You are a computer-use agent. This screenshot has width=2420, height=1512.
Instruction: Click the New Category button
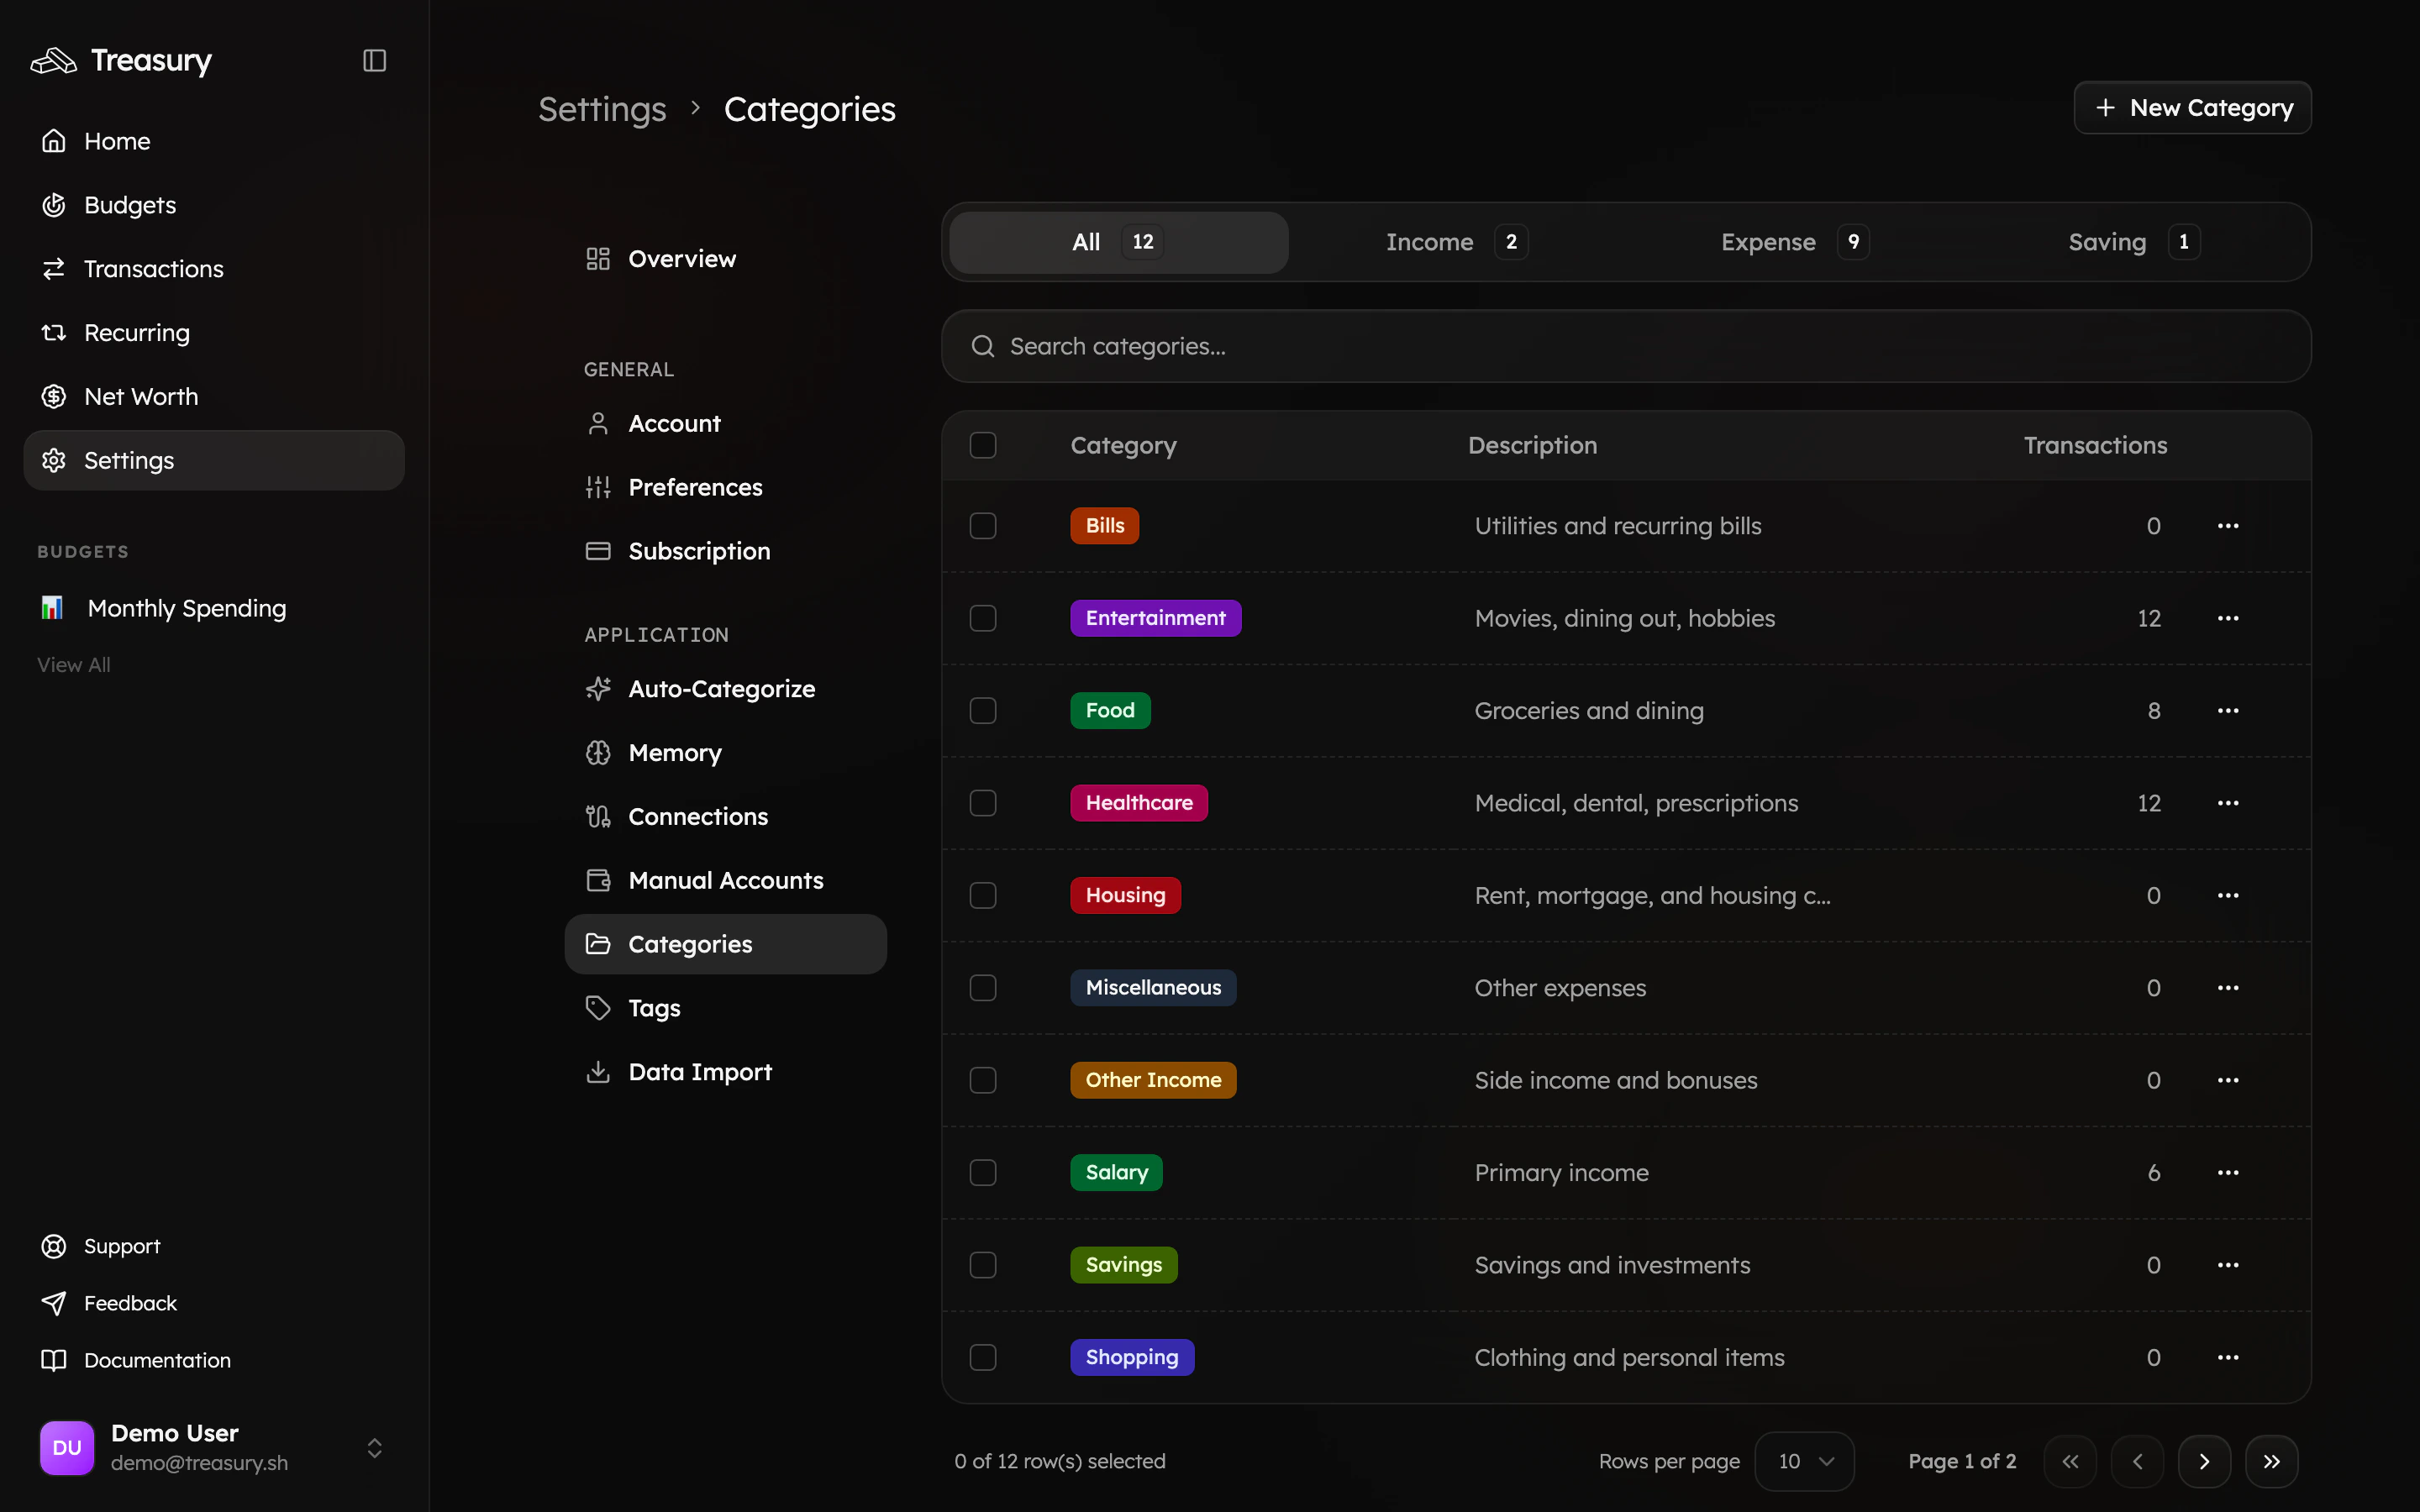tap(2192, 108)
